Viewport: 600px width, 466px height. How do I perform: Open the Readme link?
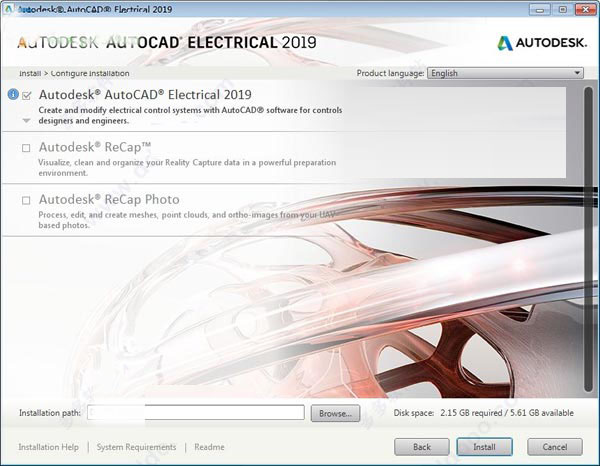click(209, 447)
